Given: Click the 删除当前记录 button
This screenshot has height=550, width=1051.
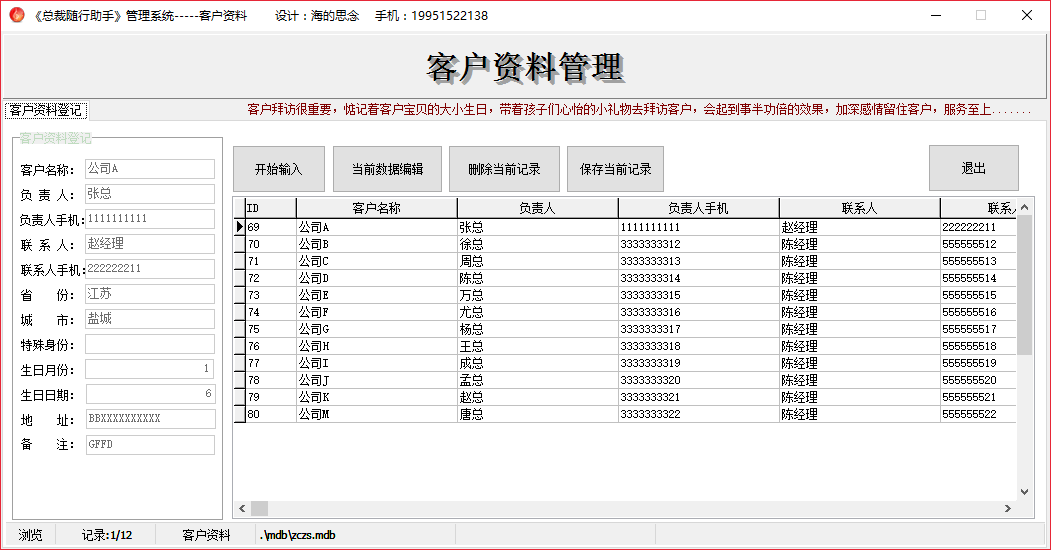Looking at the screenshot, I should [x=504, y=169].
